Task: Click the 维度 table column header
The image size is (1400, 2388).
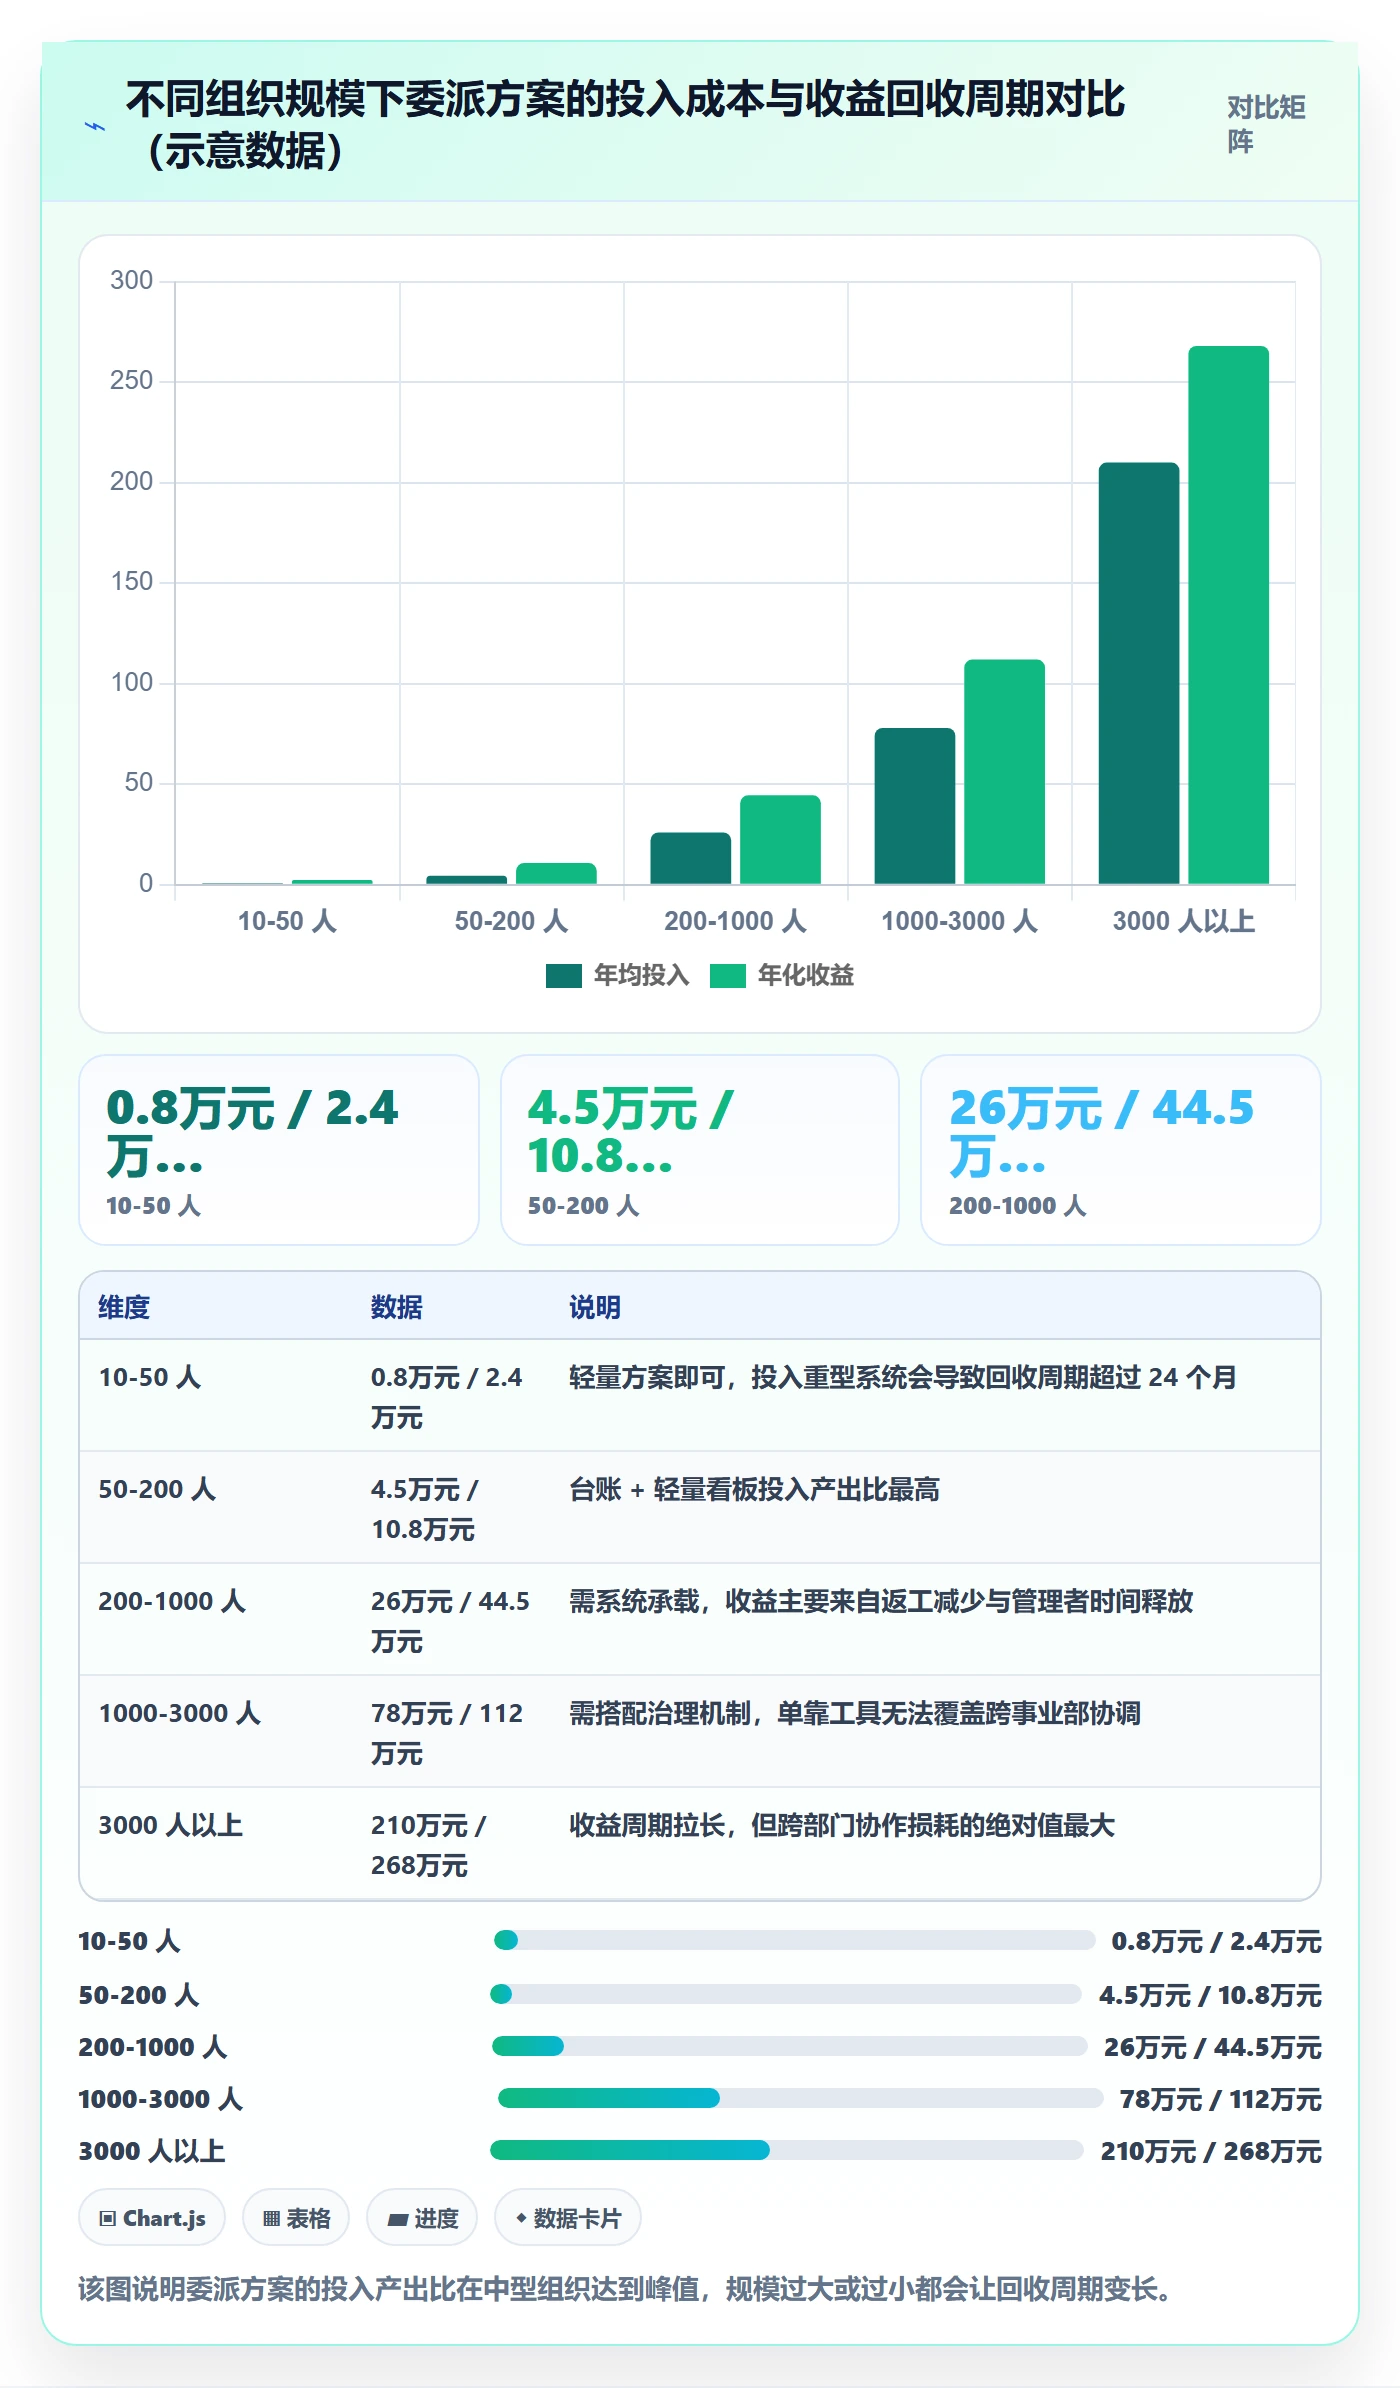Action: pos(124,1307)
